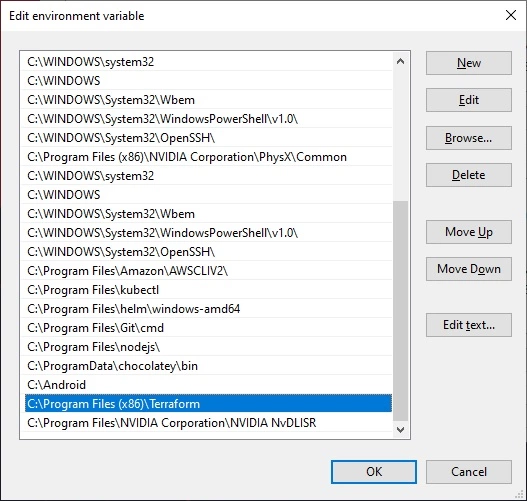The height and width of the screenshot is (501, 527).
Task: Close the dialog with the X icon
Action: [511, 15]
